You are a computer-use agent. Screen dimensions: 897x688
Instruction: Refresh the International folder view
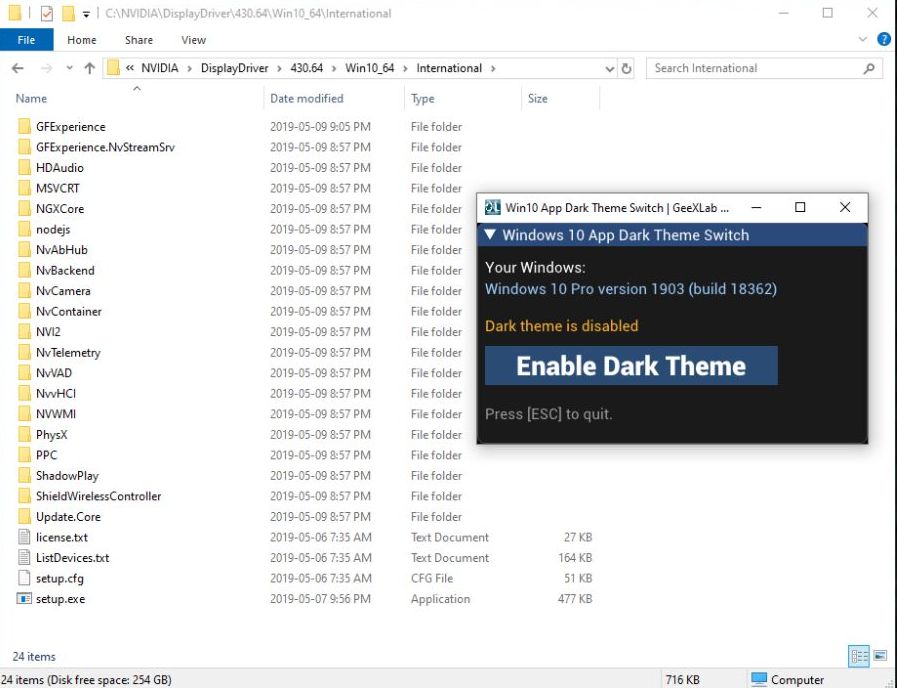(x=626, y=68)
